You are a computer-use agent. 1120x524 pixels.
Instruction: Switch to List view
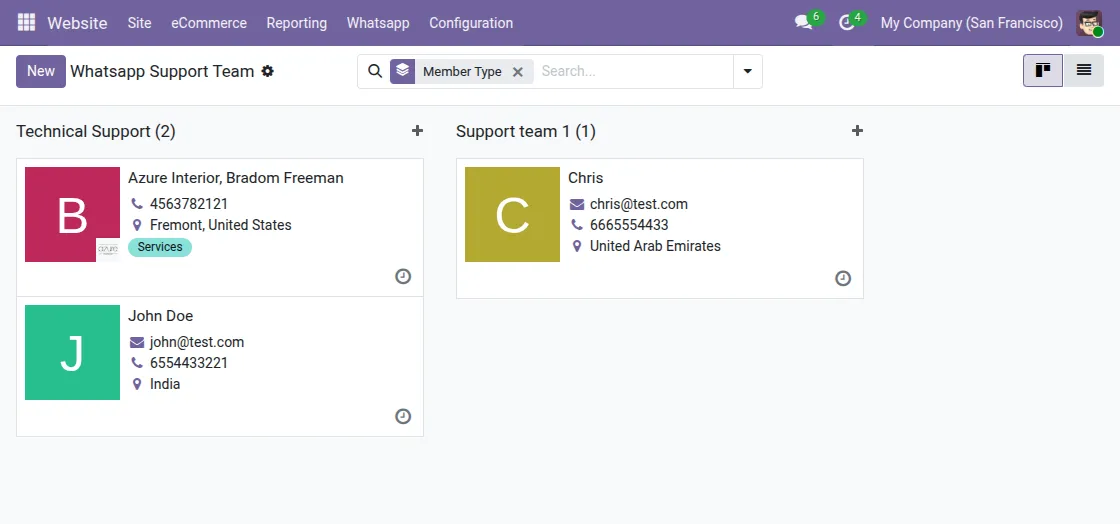pyautogui.click(x=1084, y=71)
